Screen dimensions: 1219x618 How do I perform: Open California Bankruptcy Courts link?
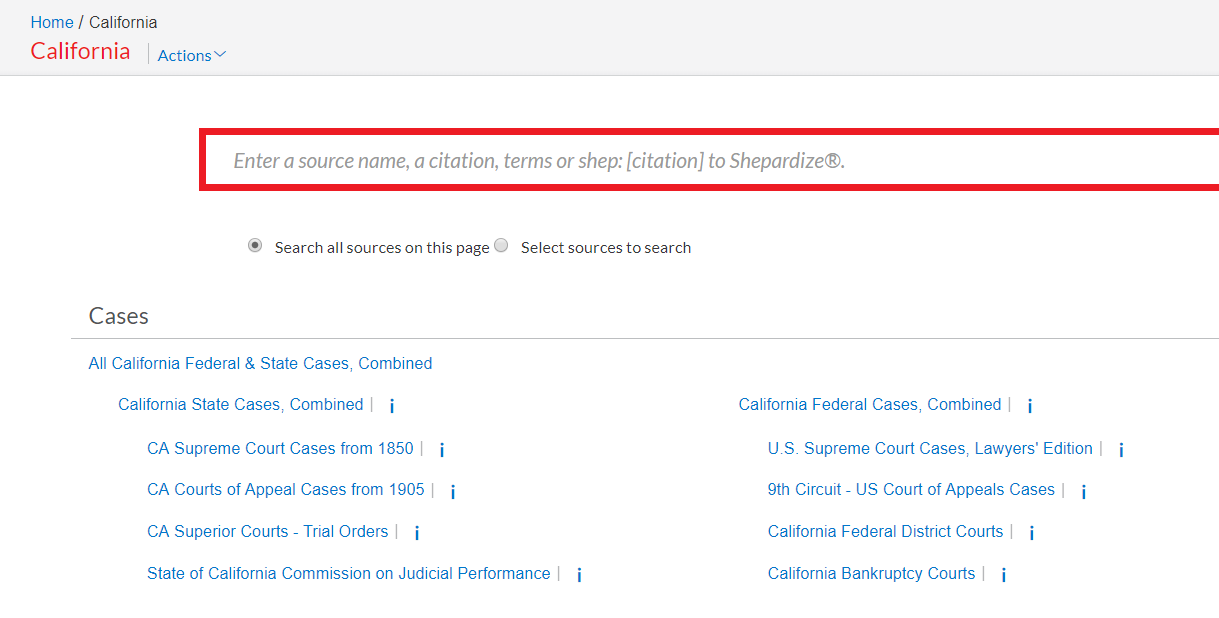tap(871, 573)
